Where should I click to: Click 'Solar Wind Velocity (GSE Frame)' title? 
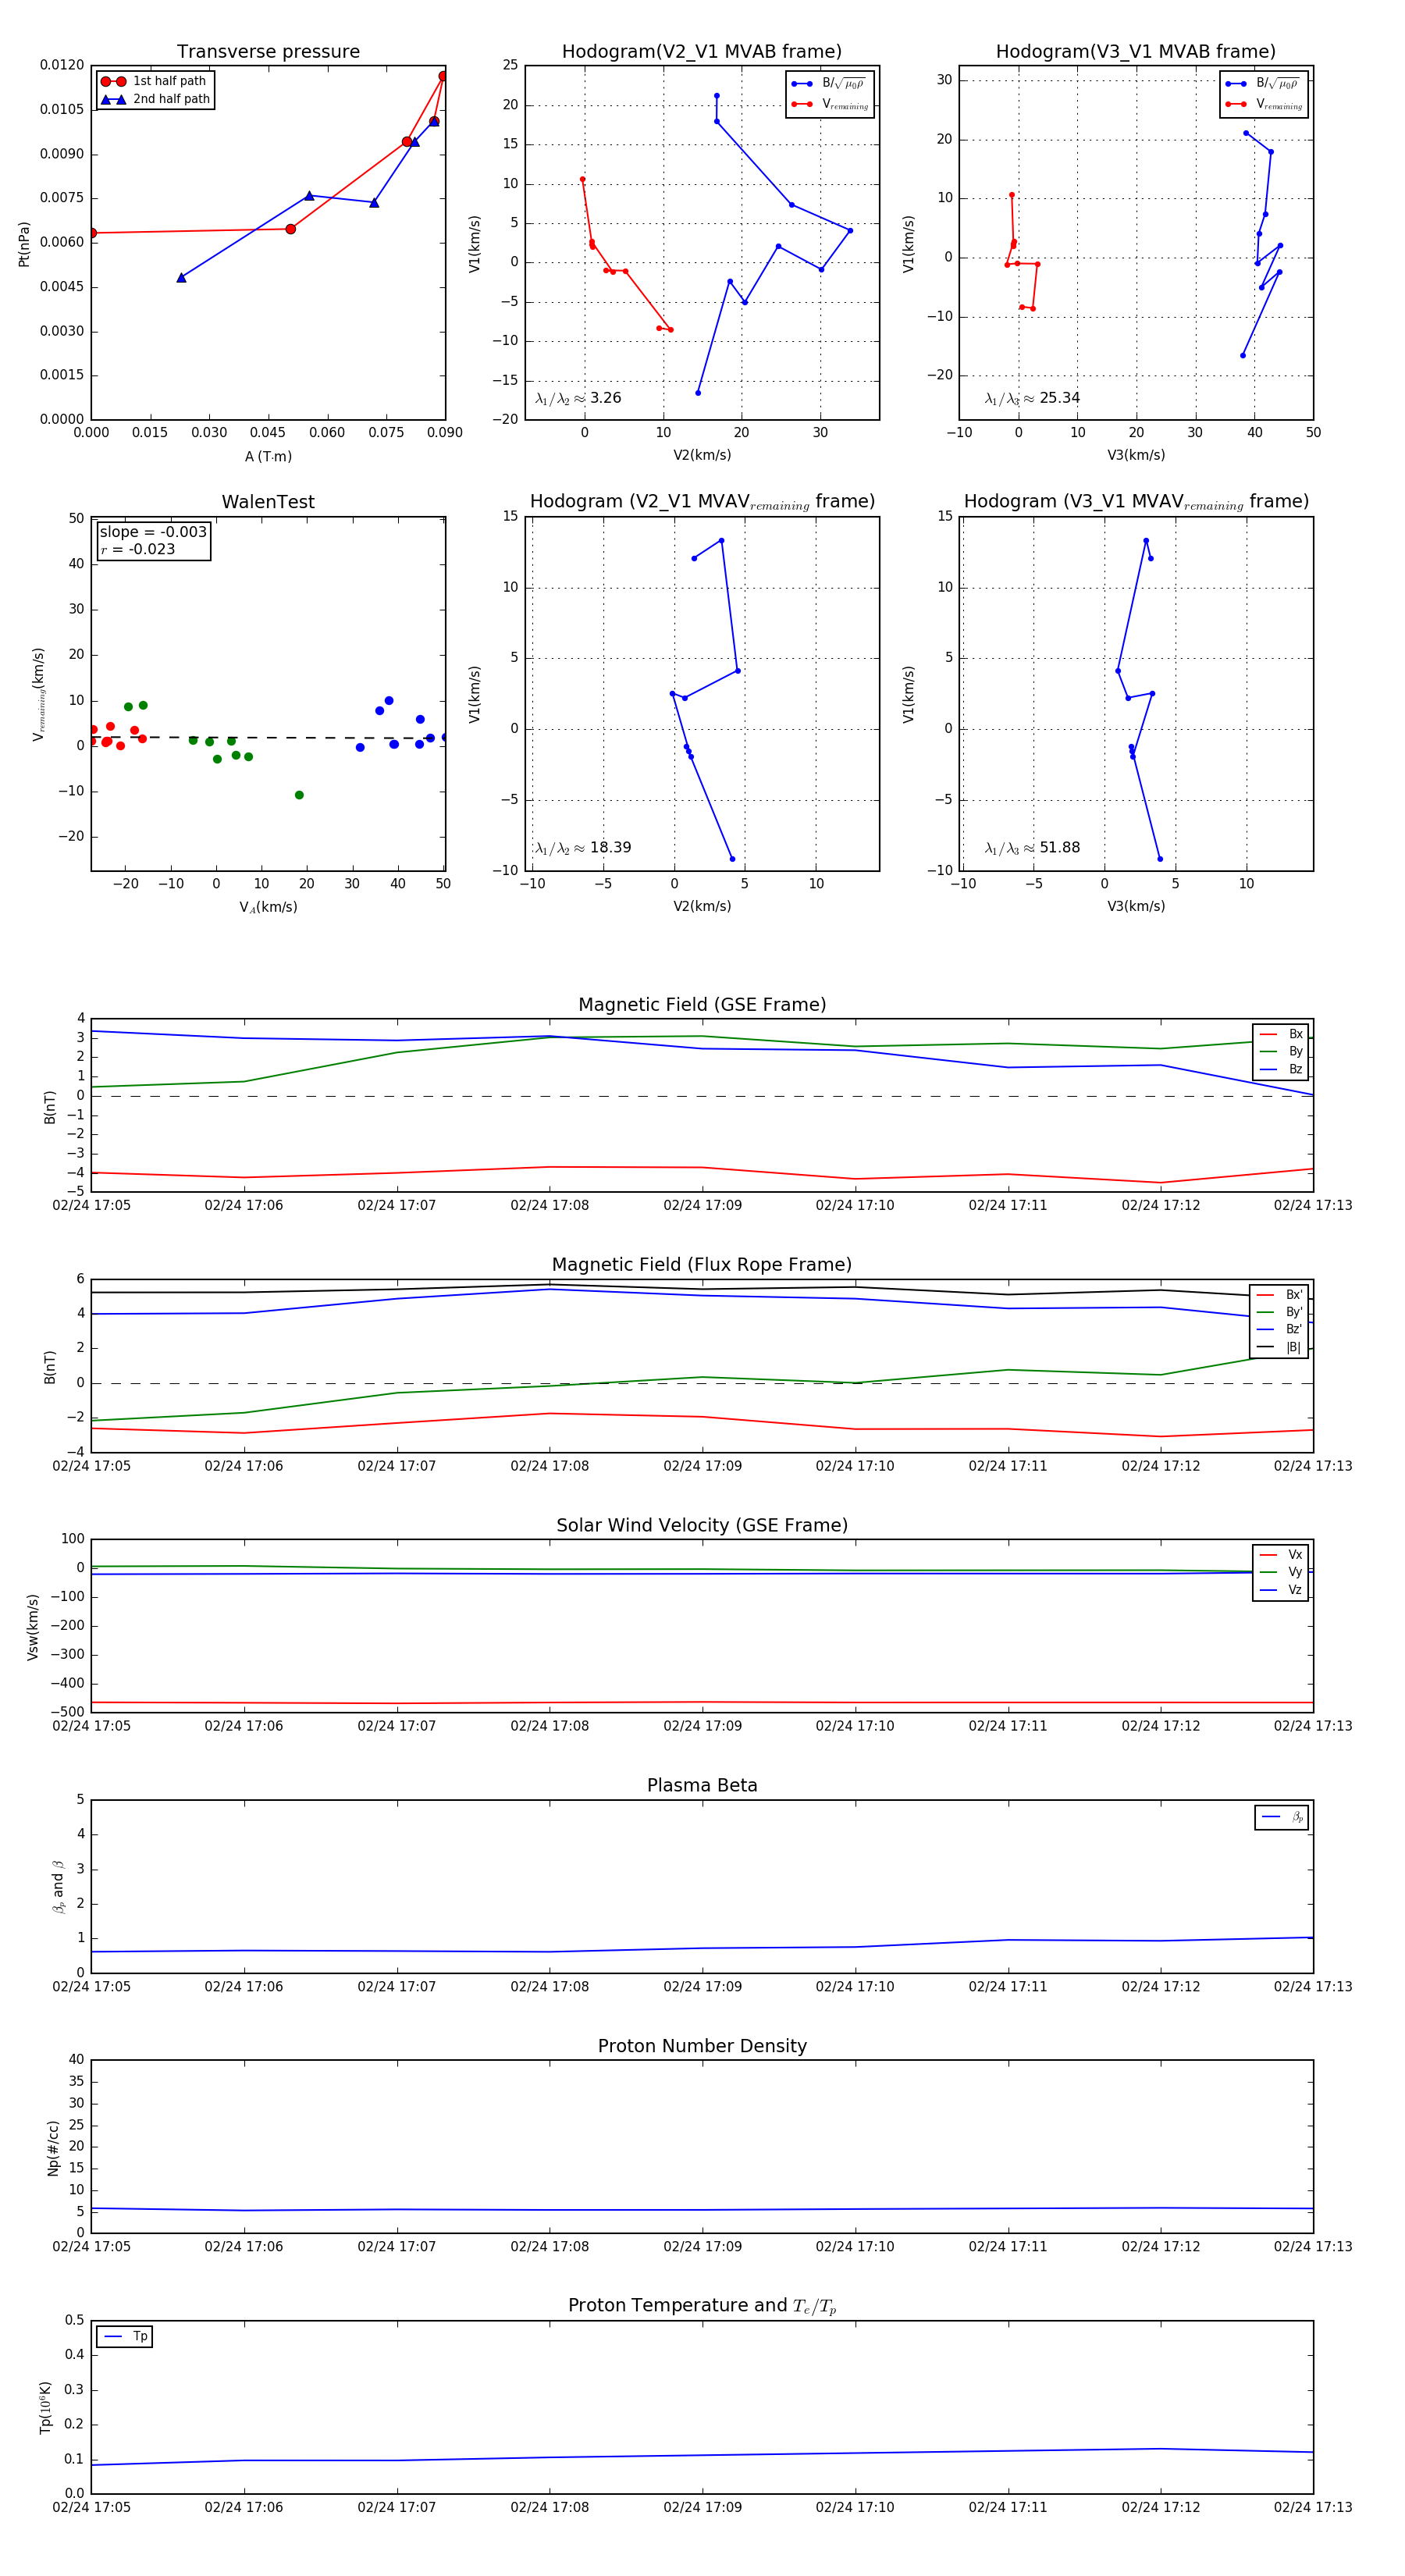pyautogui.click(x=702, y=1525)
